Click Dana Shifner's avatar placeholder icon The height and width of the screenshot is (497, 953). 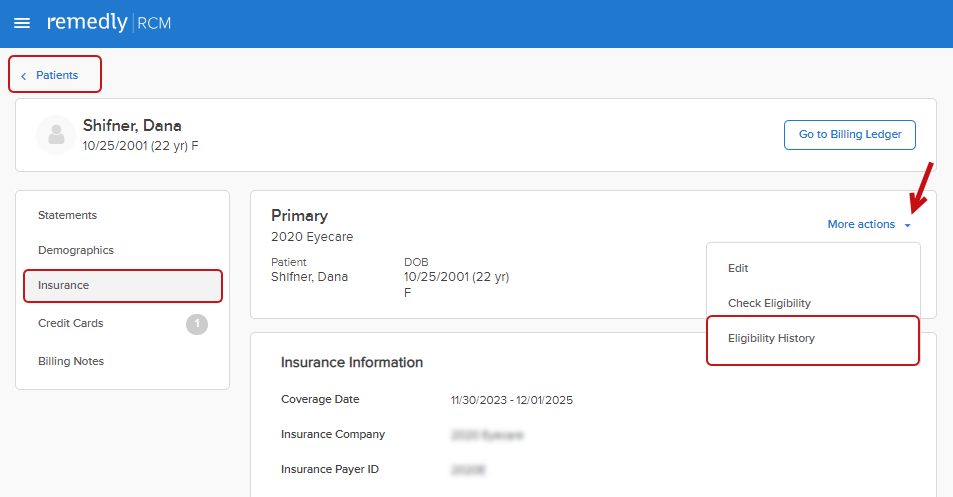pyautogui.click(x=56, y=135)
